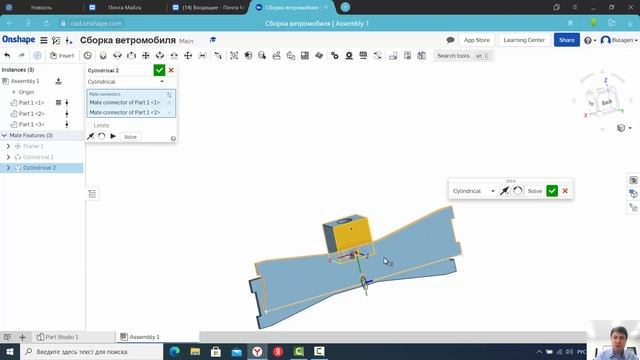Switch to Part Studio 1 tab
Viewport: 640px width, 360px height.
pyautogui.click(x=57, y=337)
